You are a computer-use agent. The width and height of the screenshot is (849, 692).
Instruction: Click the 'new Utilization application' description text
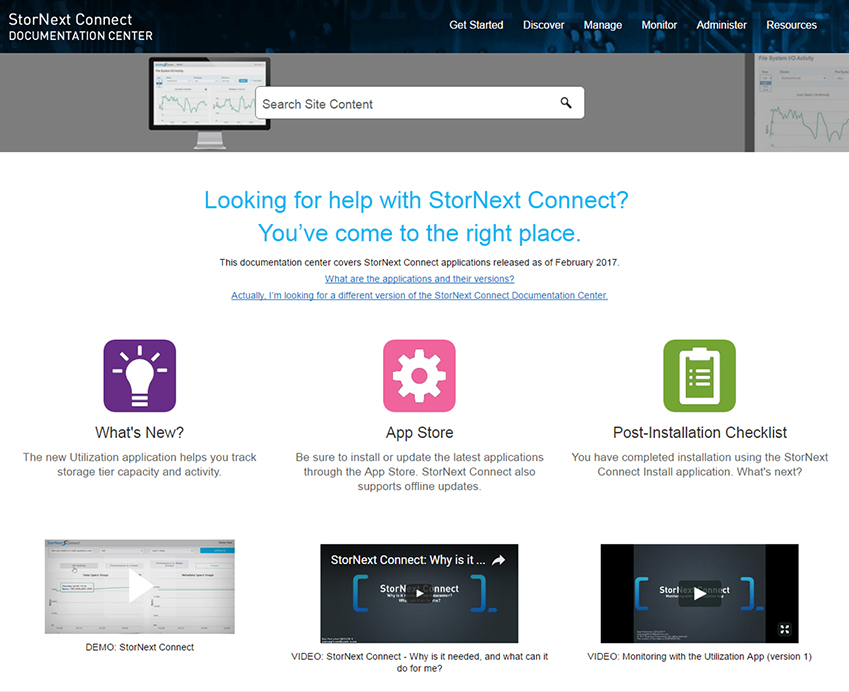point(140,465)
